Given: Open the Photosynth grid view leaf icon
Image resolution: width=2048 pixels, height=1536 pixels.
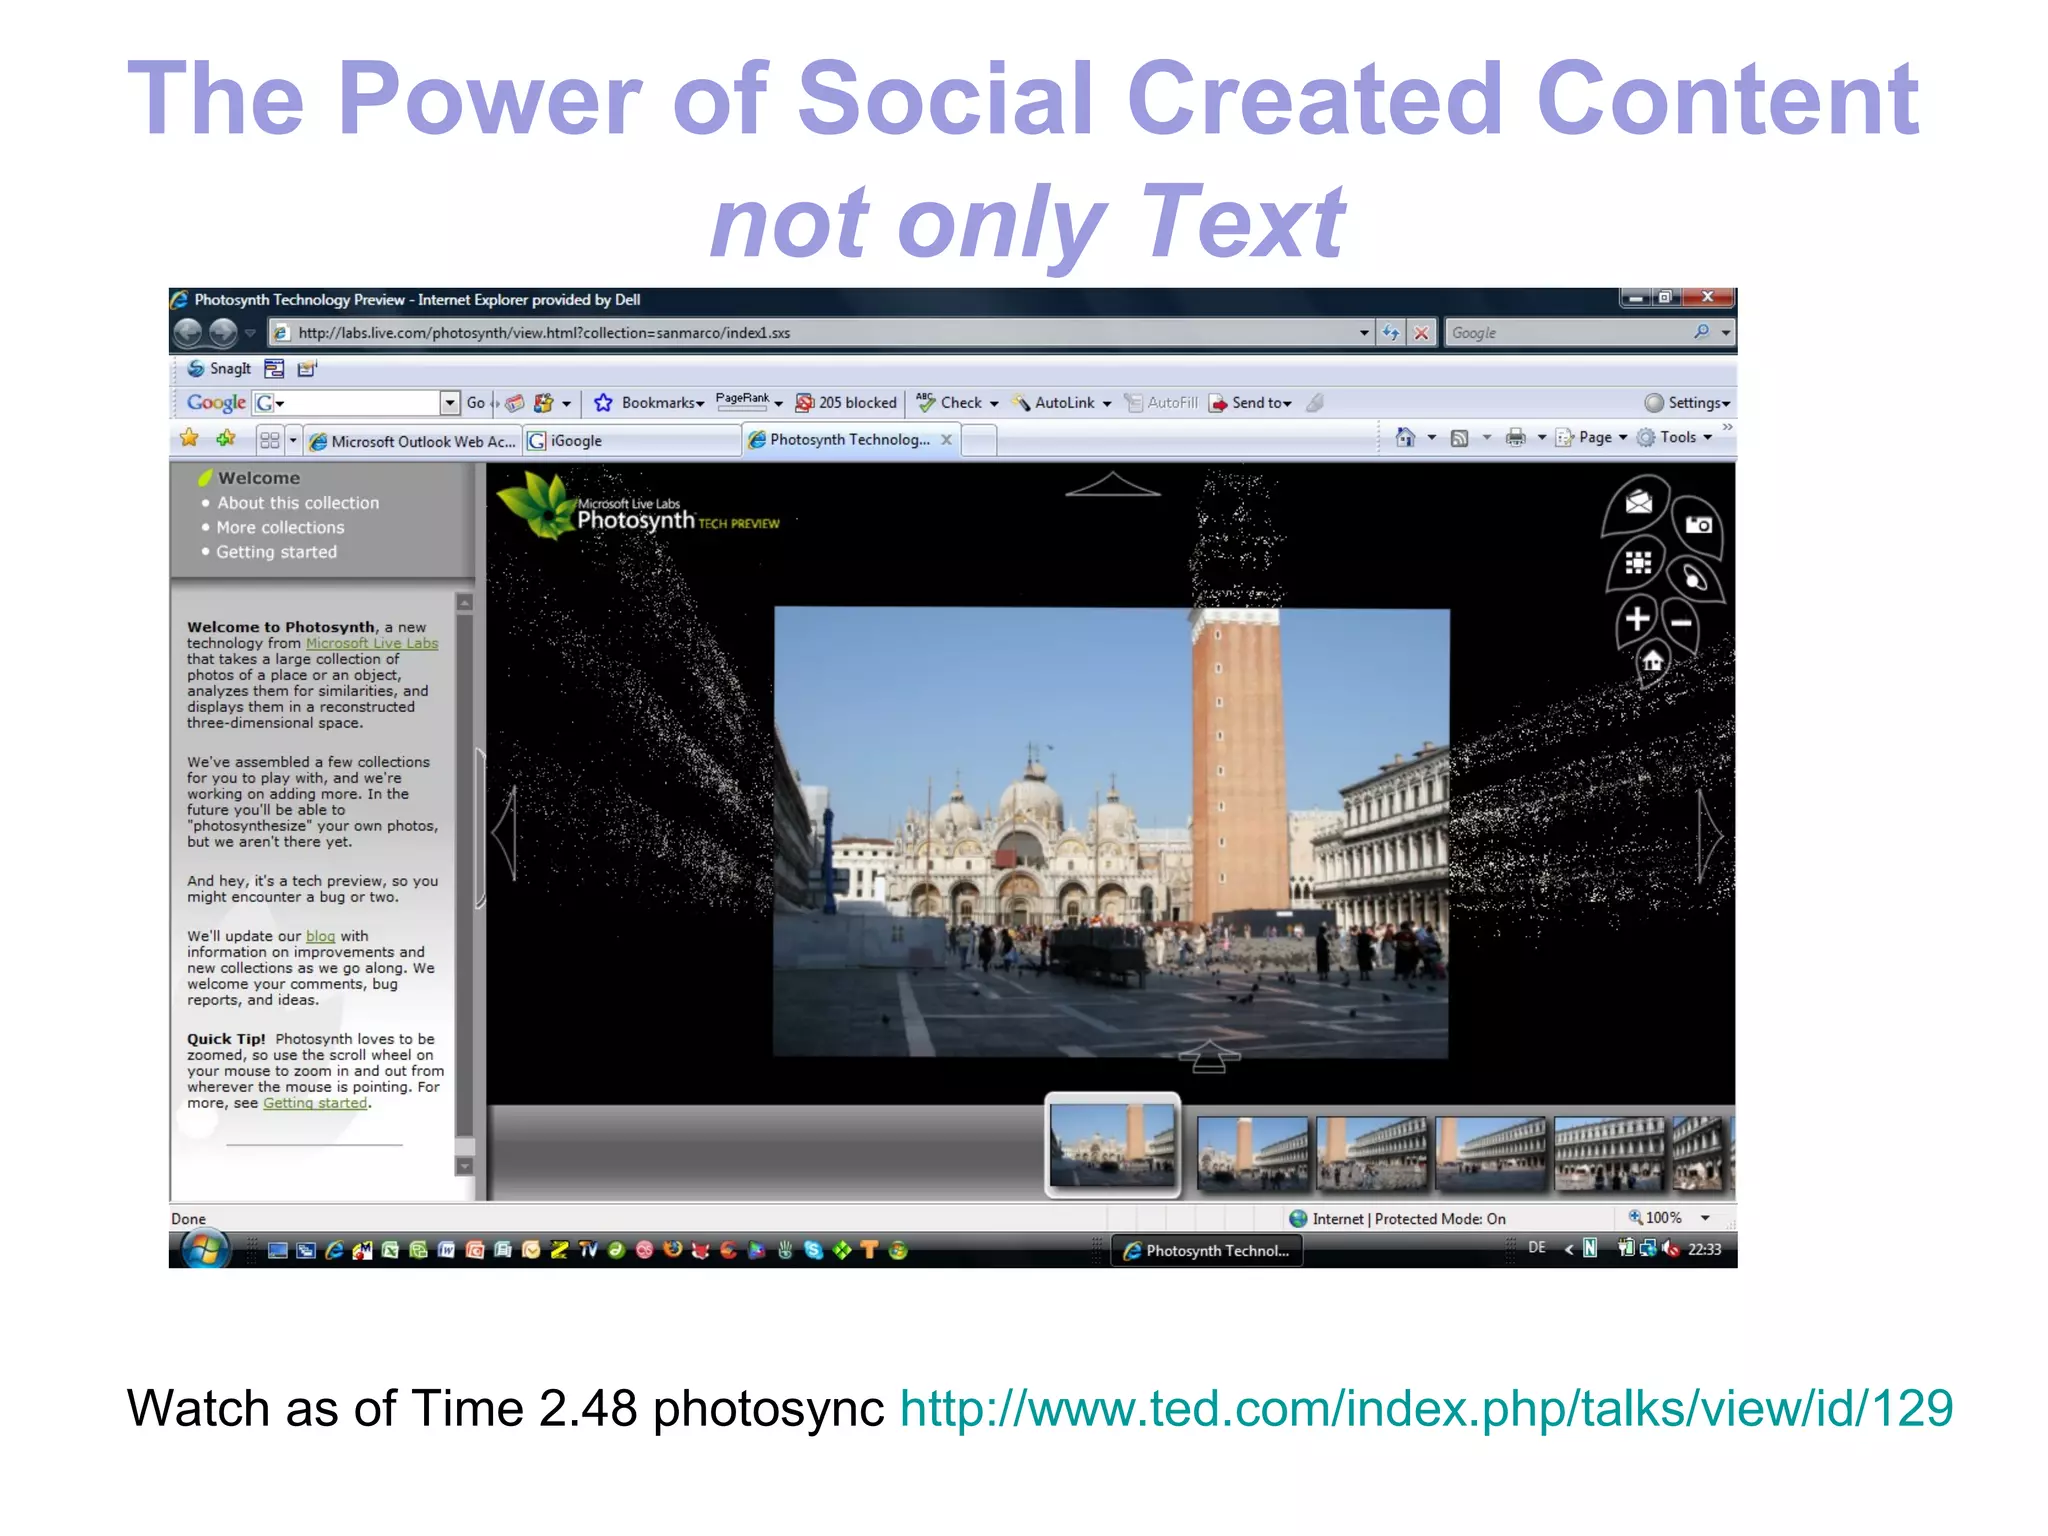Looking at the screenshot, I should click(x=1638, y=563).
